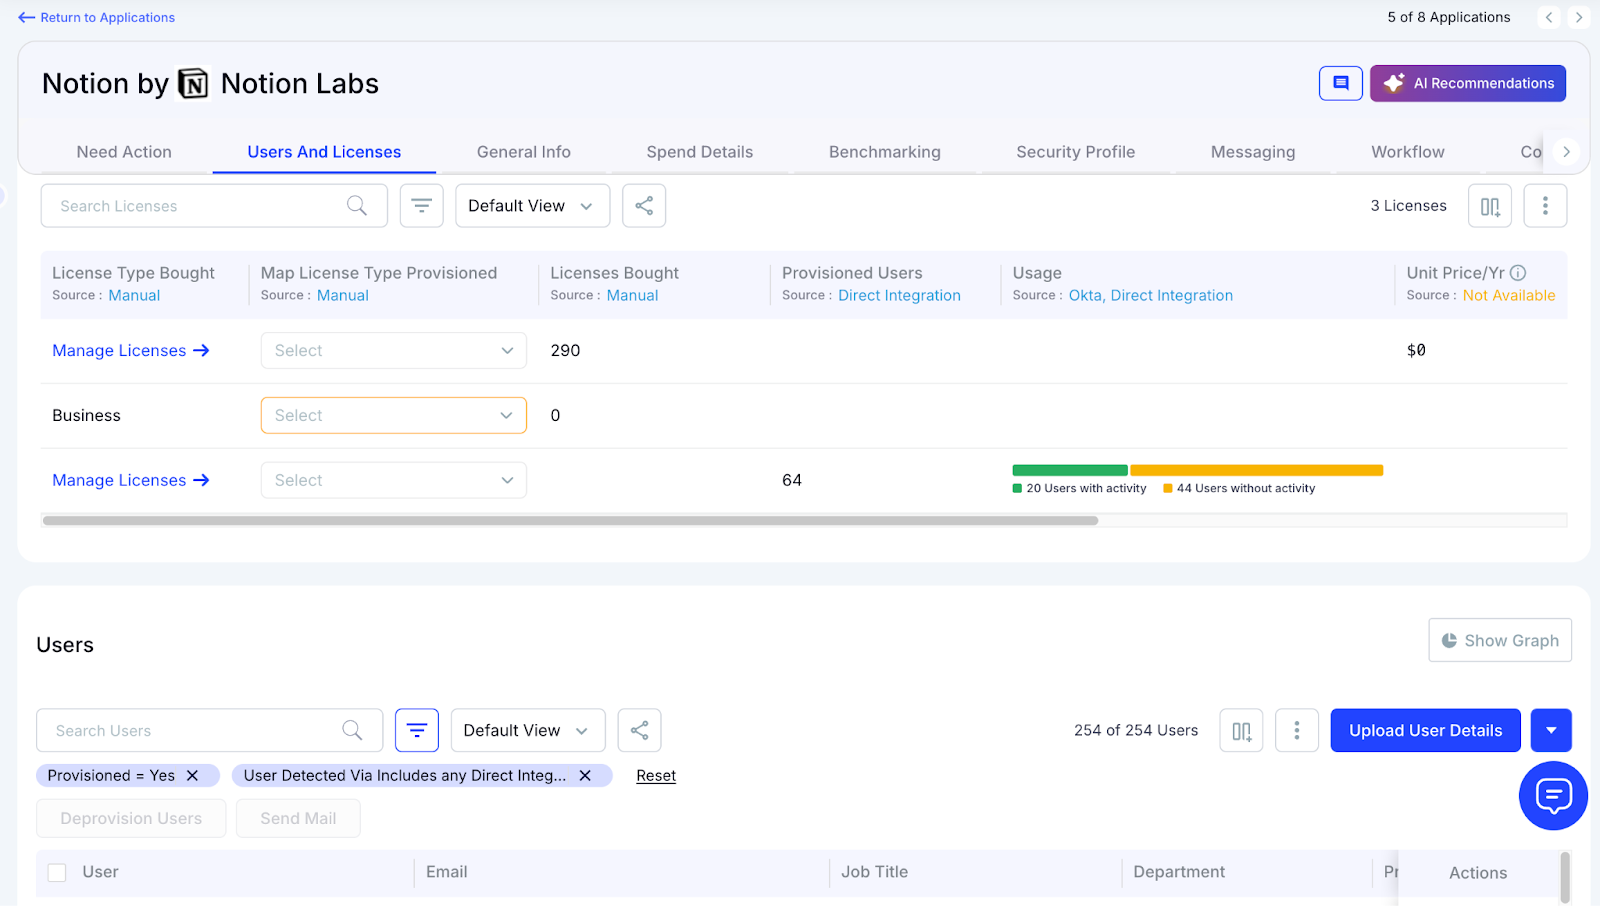Open Workflow tab

click(x=1408, y=152)
